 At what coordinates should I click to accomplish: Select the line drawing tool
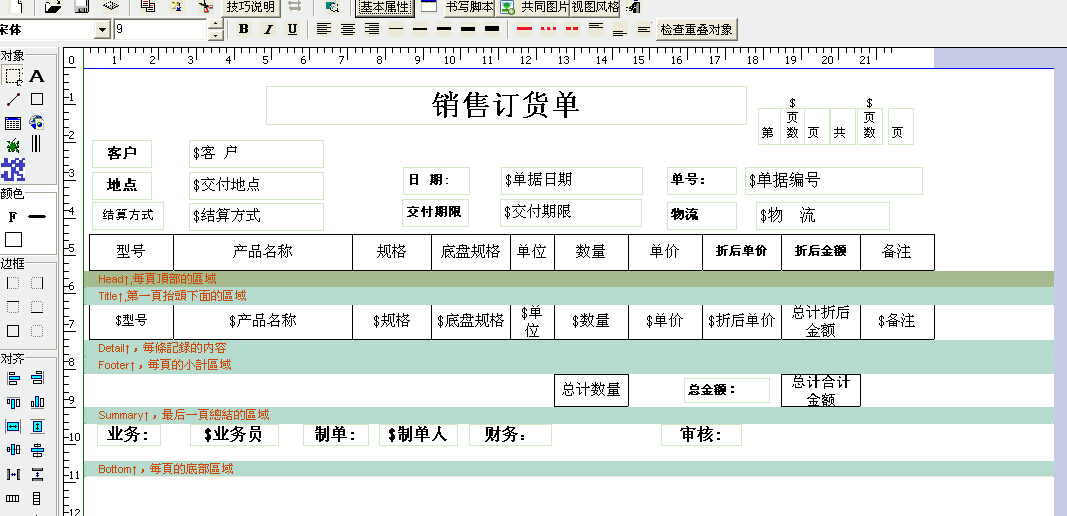tap(13, 100)
